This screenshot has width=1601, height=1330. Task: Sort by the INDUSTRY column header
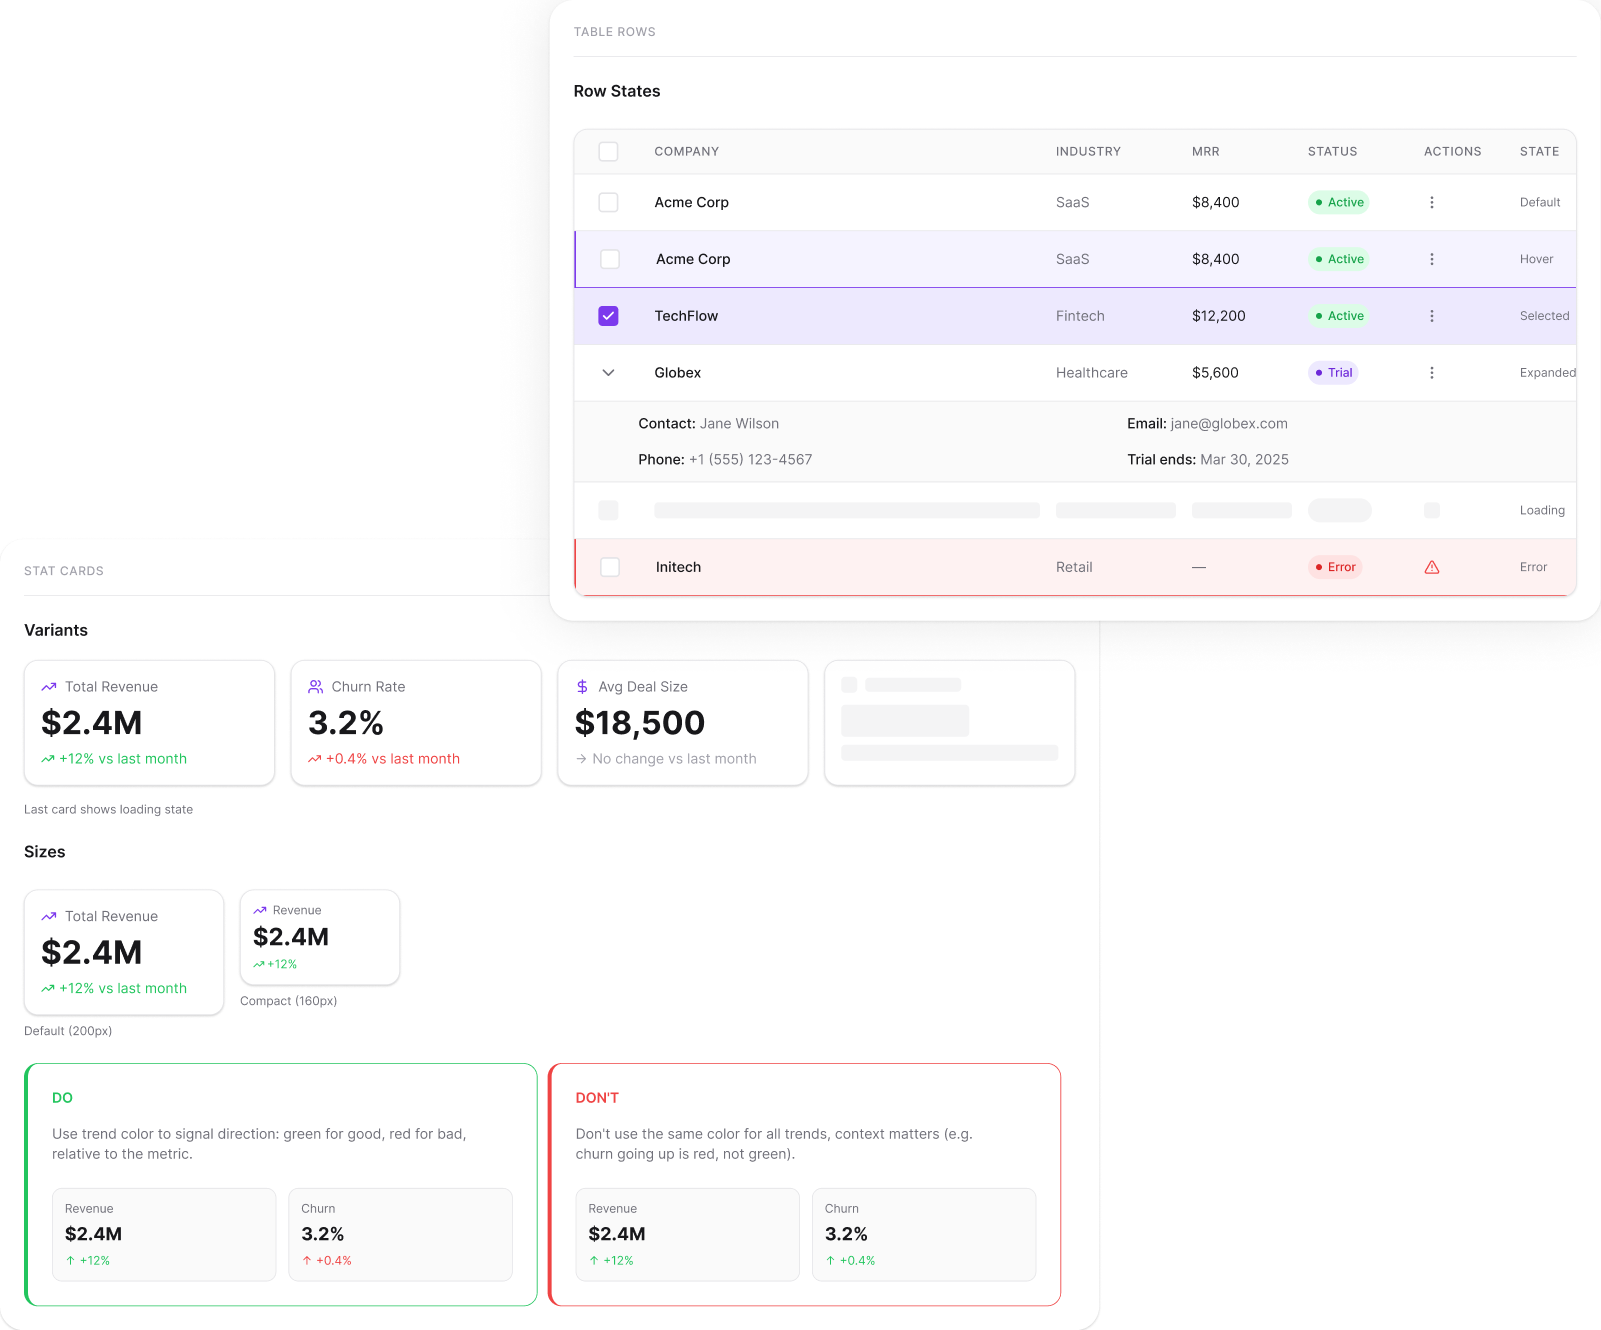point(1088,152)
